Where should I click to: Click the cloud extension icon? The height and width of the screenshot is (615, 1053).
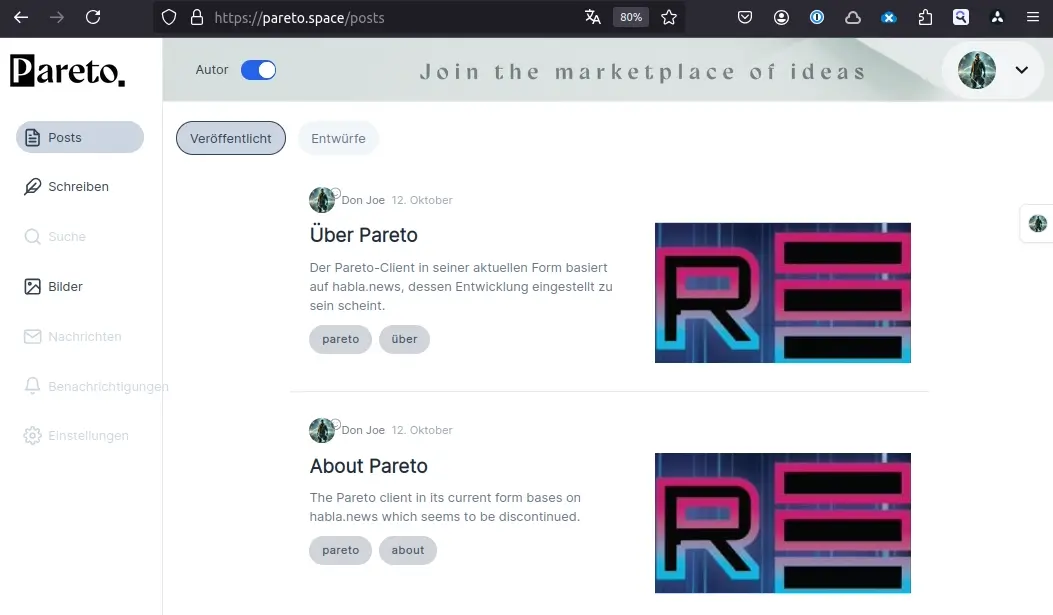coord(853,17)
